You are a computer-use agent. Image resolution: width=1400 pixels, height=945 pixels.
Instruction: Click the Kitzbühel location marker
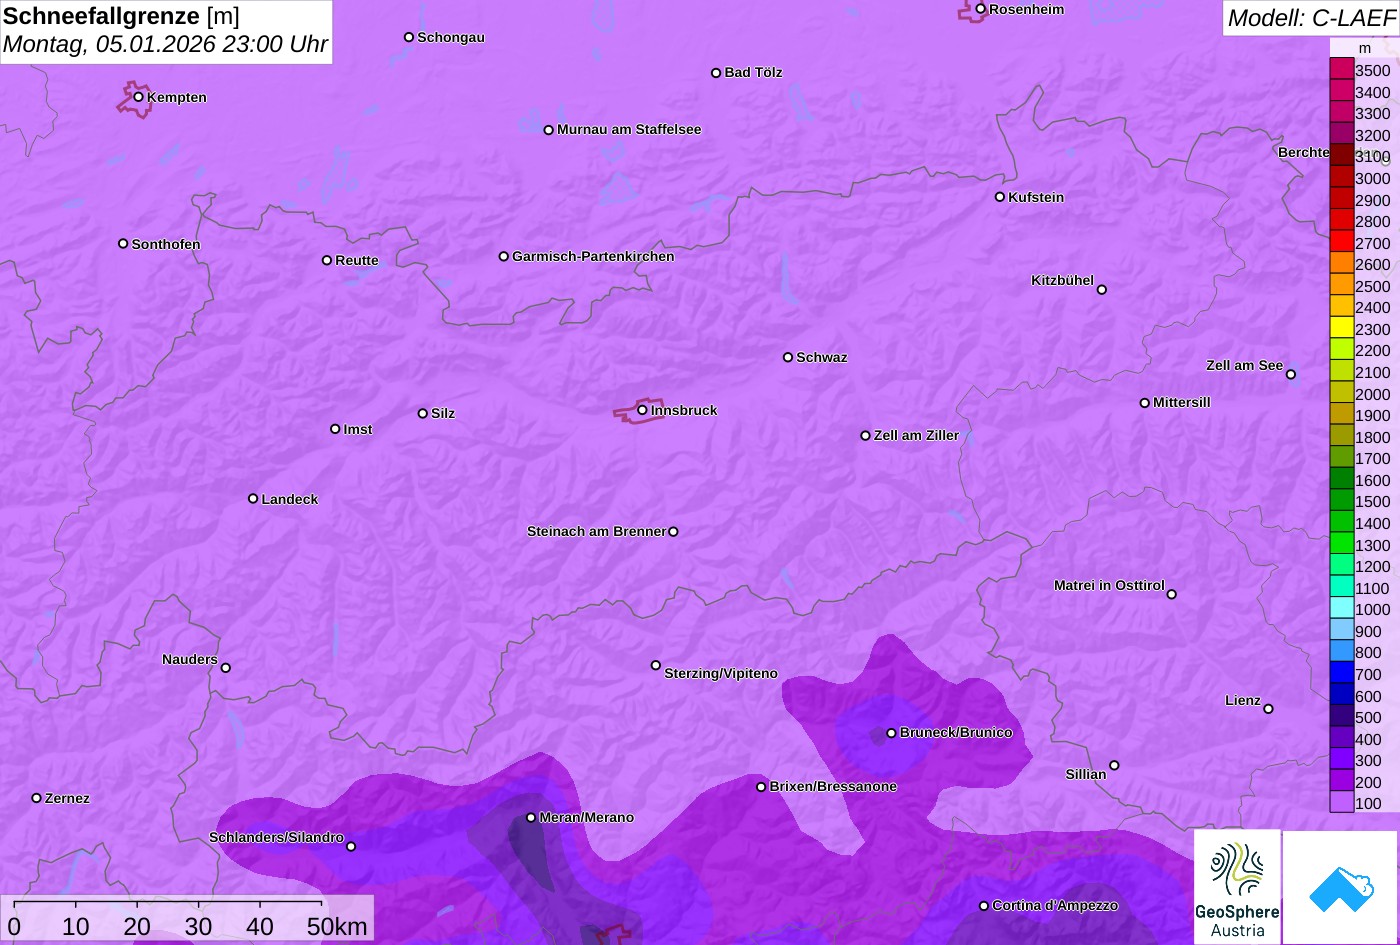1102,290
